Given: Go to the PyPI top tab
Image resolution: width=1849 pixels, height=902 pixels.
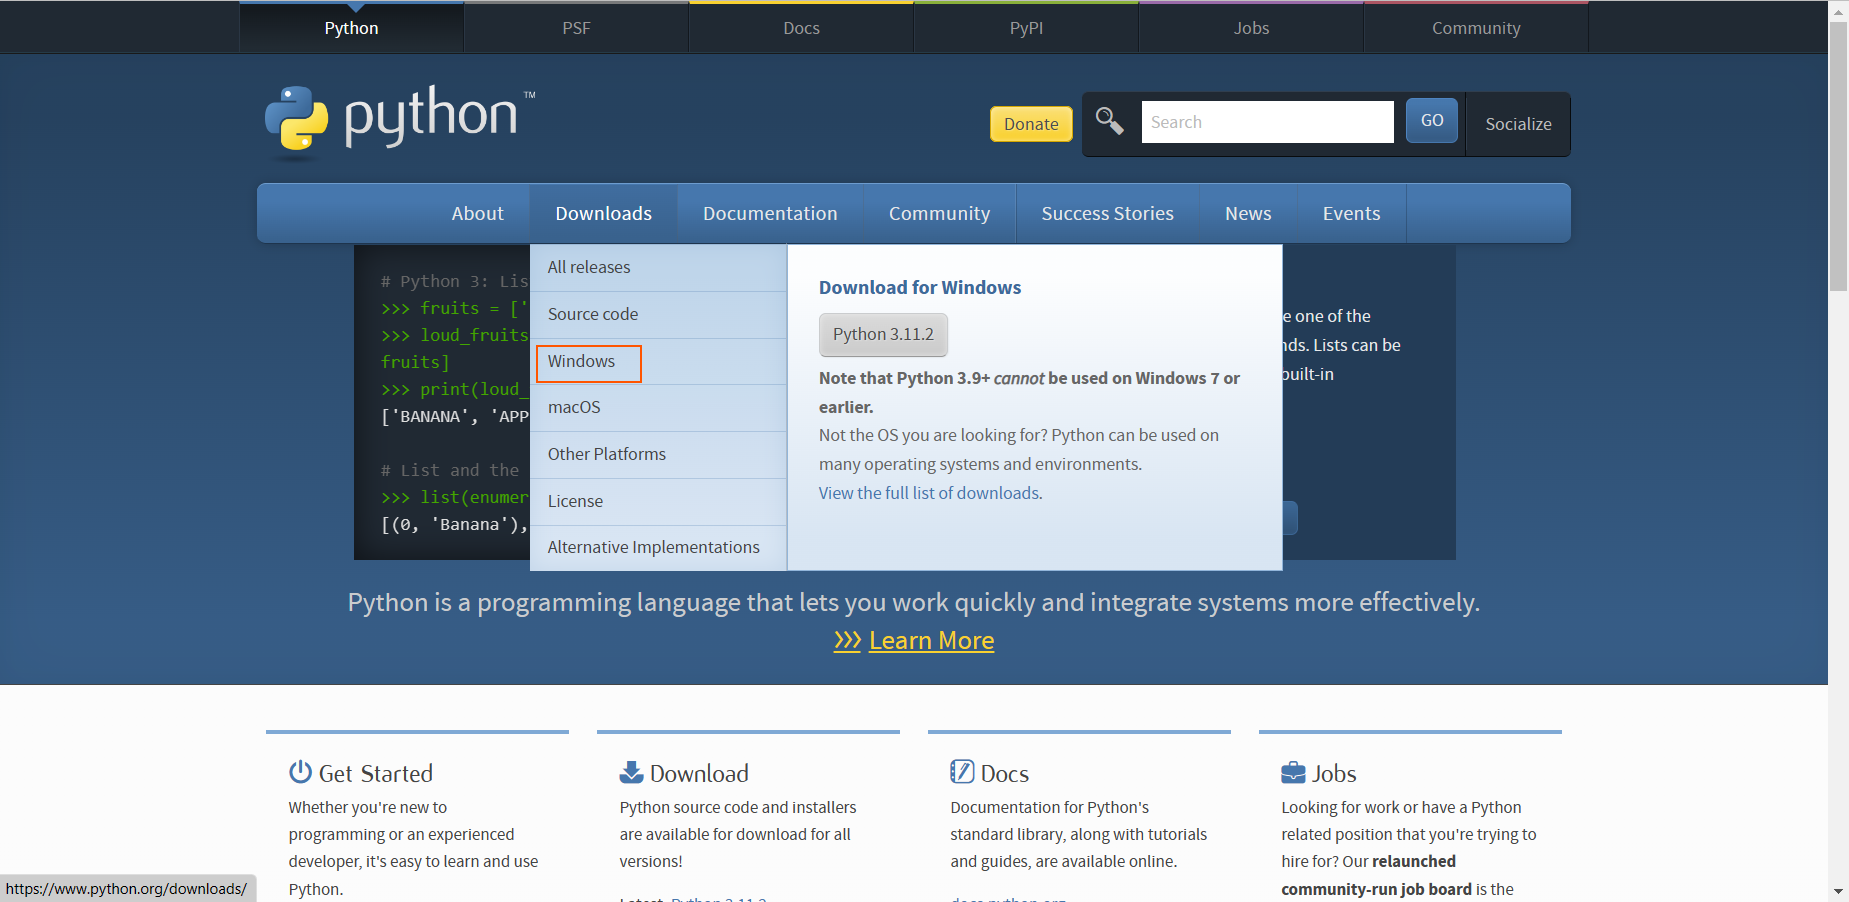Looking at the screenshot, I should [x=1026, y=28].
